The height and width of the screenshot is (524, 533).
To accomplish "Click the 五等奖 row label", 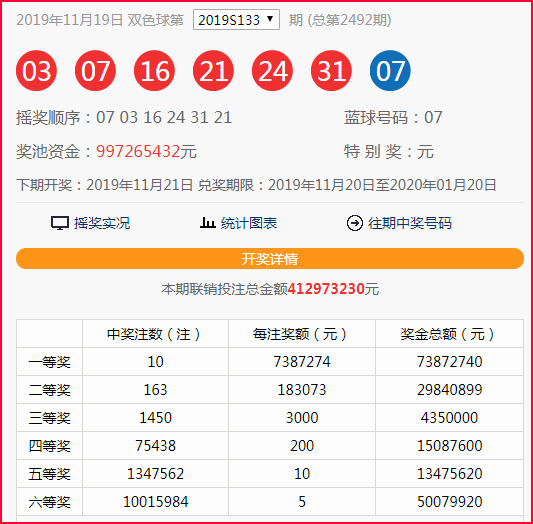I will (50, 474).
